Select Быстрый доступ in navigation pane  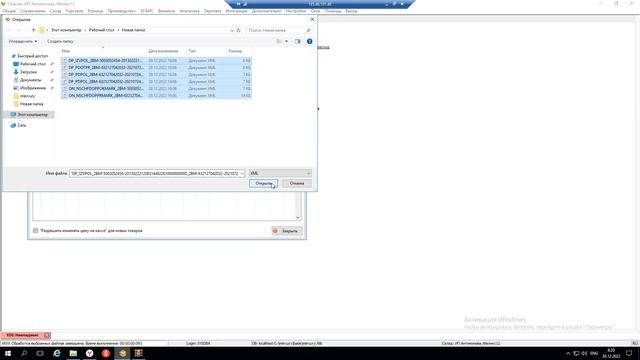coord(32,56)
